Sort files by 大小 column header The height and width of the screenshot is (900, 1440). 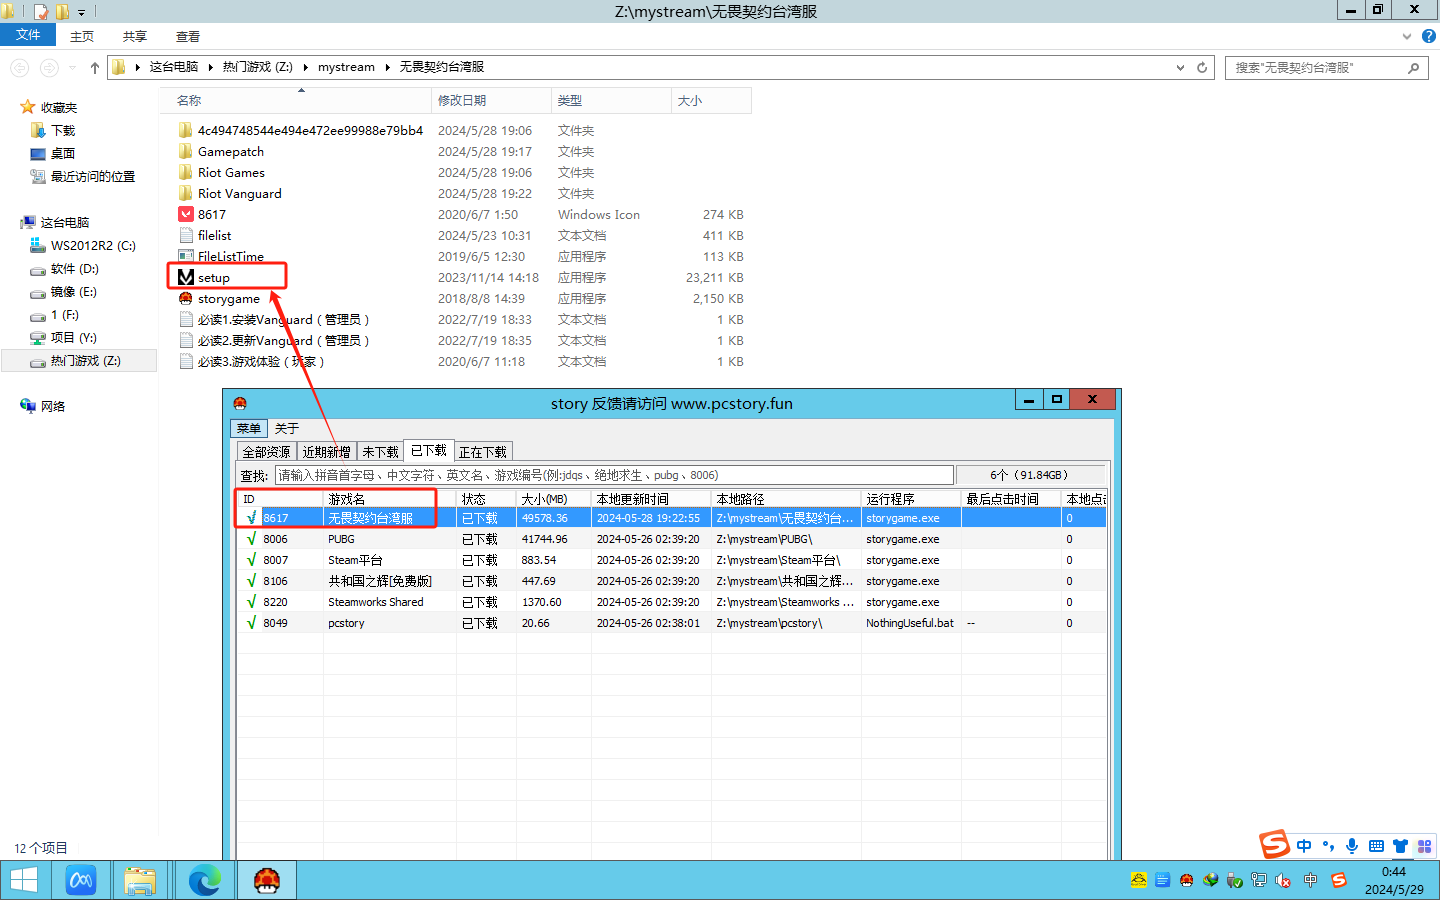[x=711, y=100]
